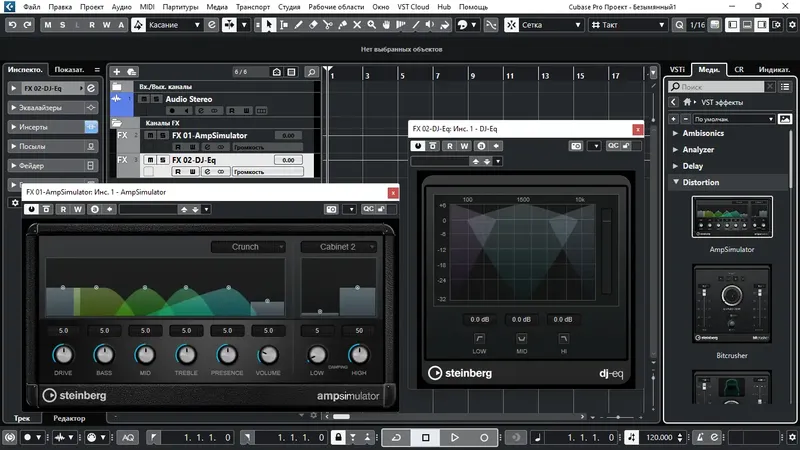The height and width of the screenshot is (450, 800).
Task: Toggle global Mute state button M
Action: click(47, 24)
